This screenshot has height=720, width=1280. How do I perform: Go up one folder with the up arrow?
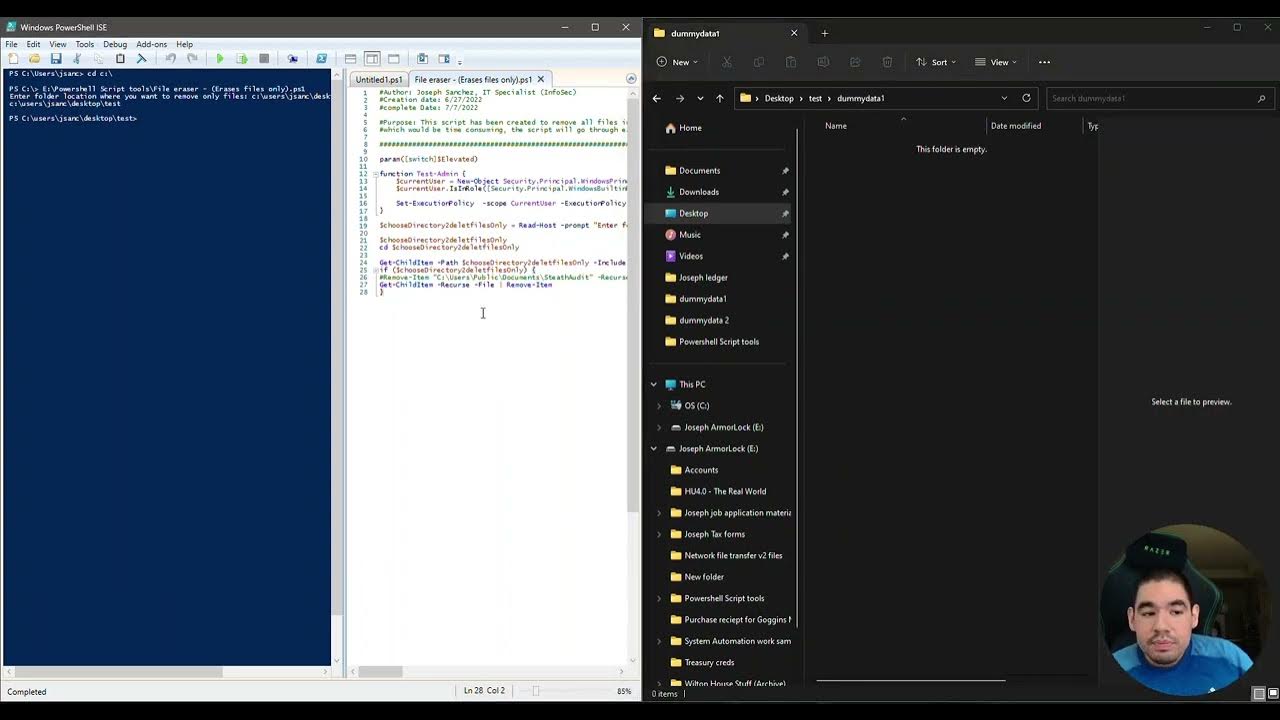[719, 98]
